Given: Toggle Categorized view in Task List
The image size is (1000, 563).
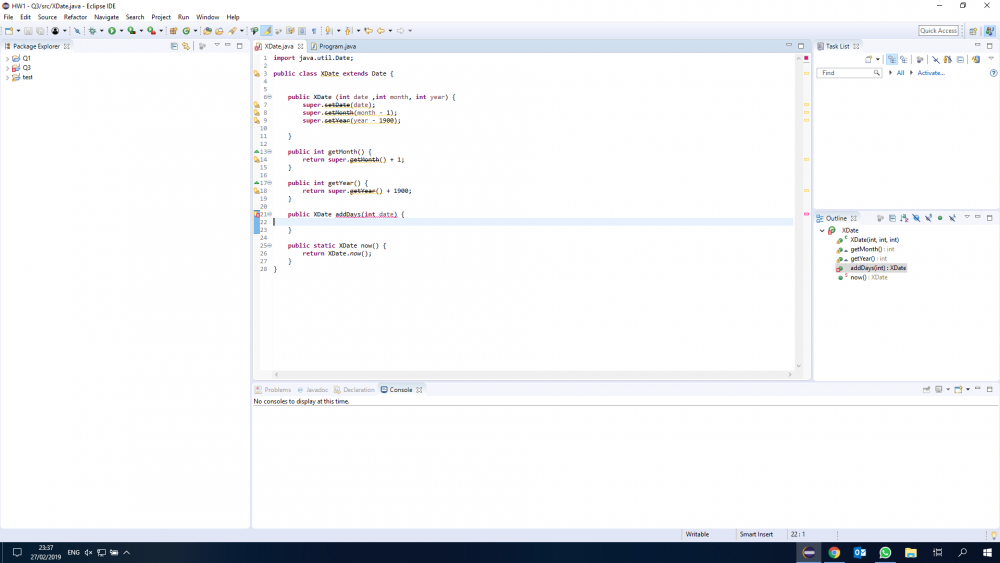Looking at the screenshot, I should (x=892, y=59).
